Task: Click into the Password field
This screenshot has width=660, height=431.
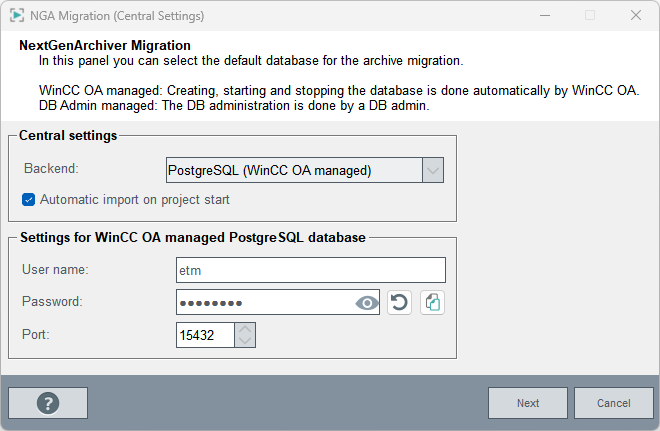Action: click(263, 302)
